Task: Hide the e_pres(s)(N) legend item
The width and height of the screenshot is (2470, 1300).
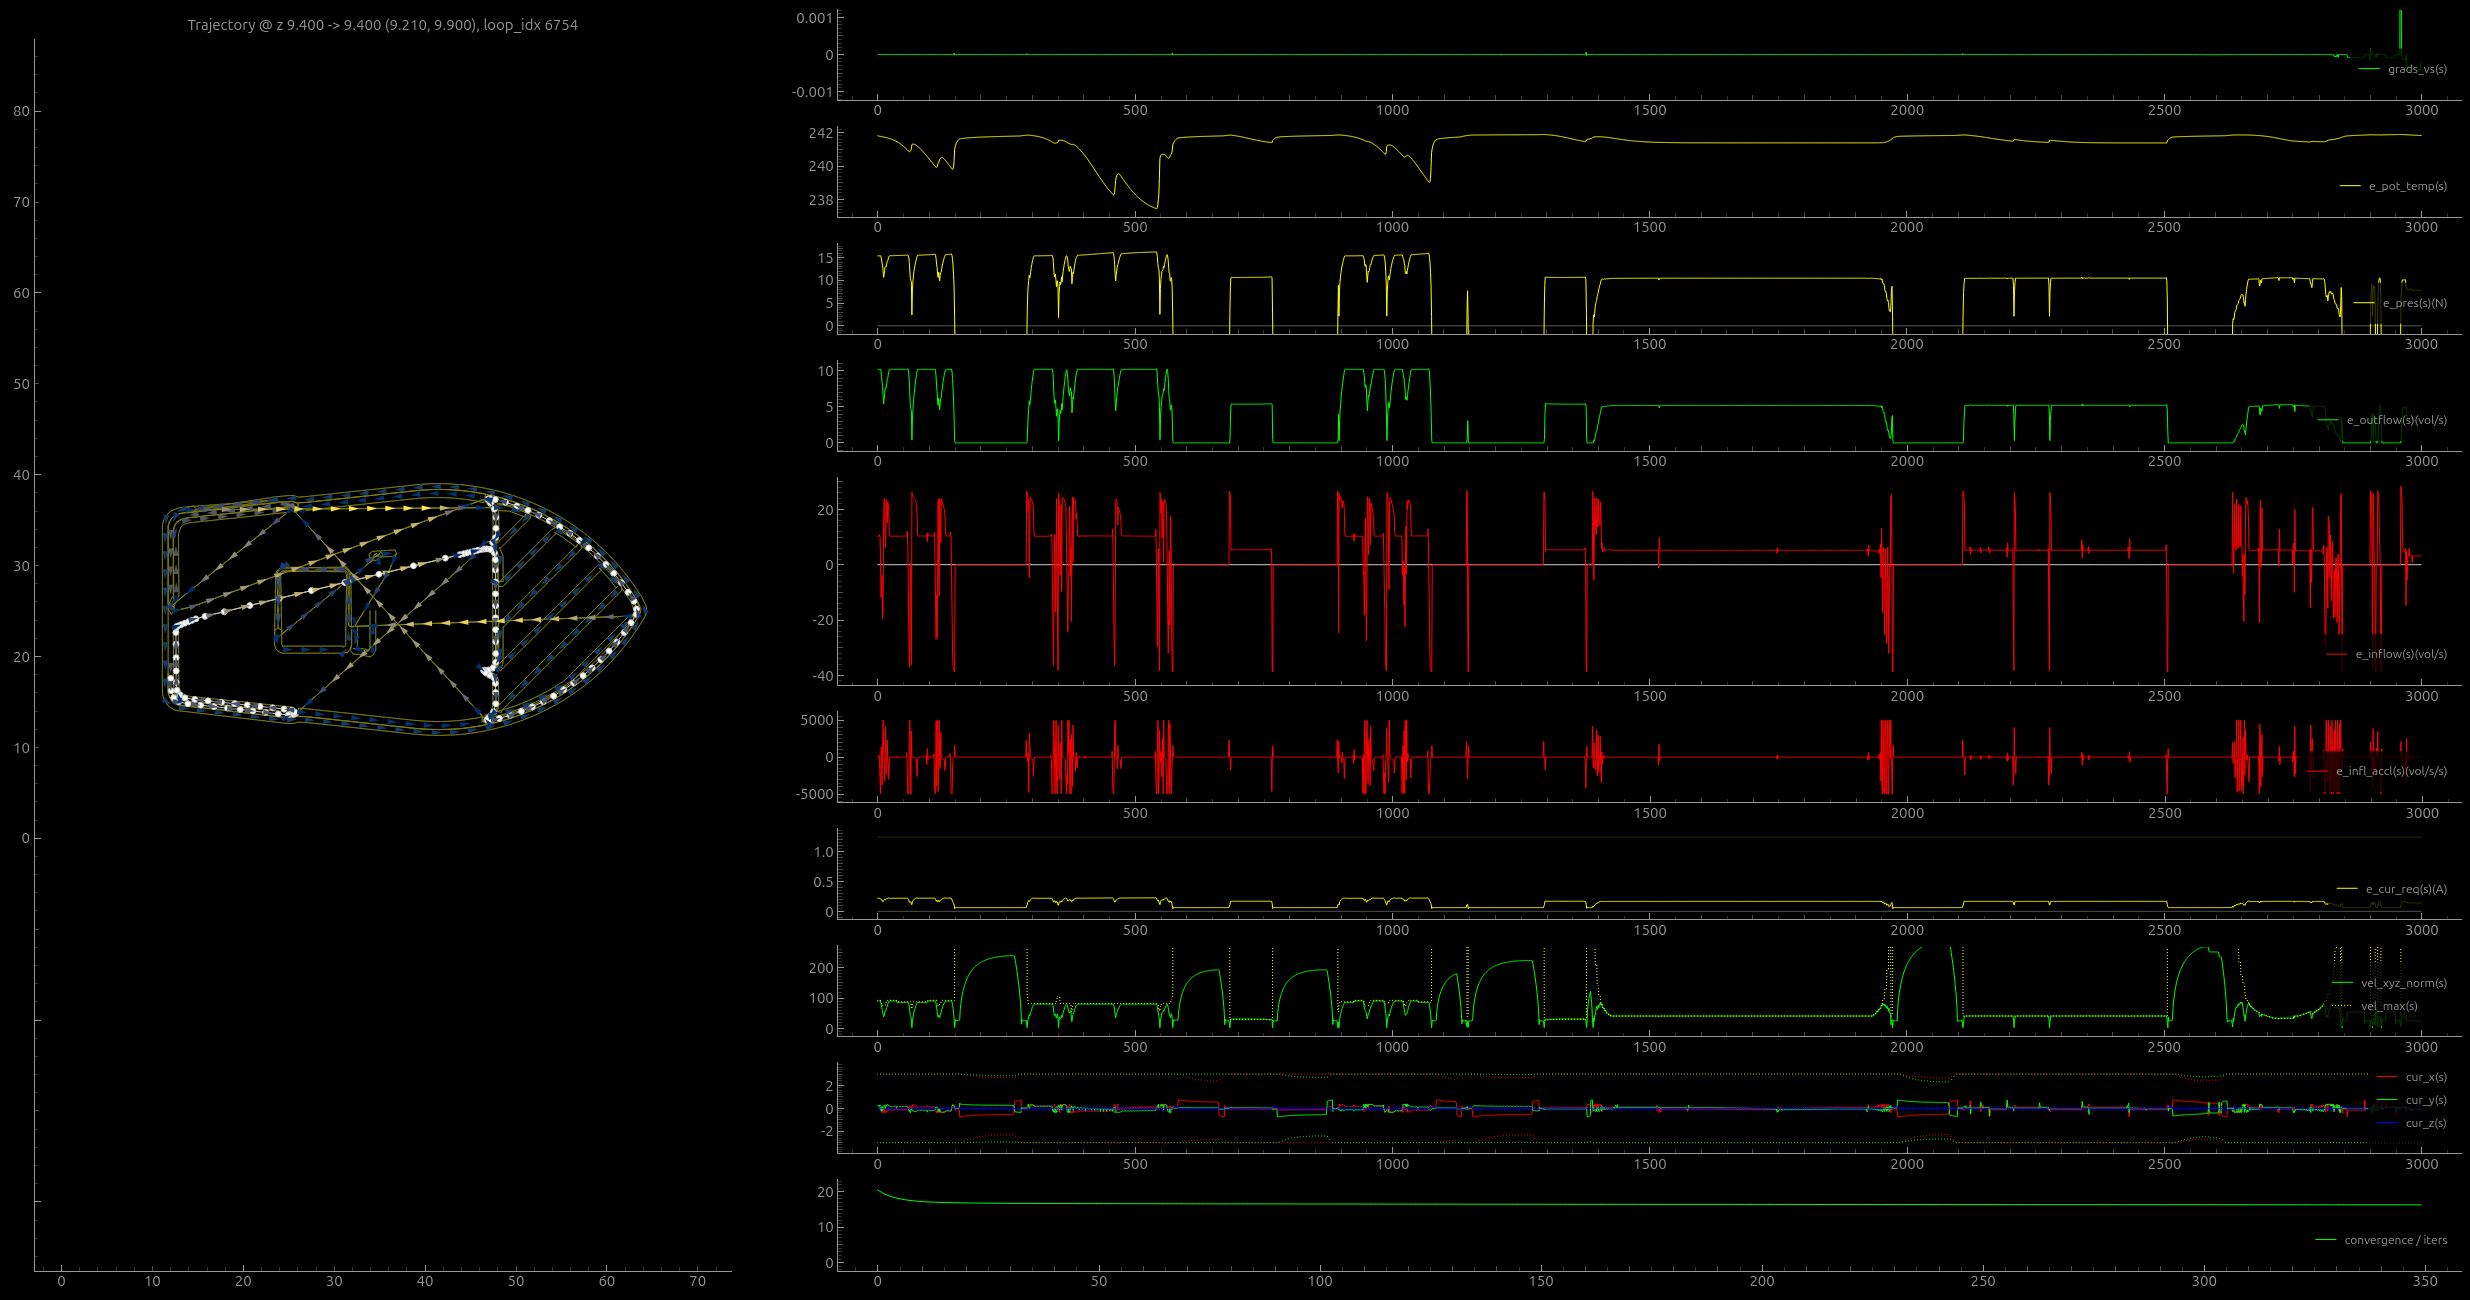Action: 2413,303
